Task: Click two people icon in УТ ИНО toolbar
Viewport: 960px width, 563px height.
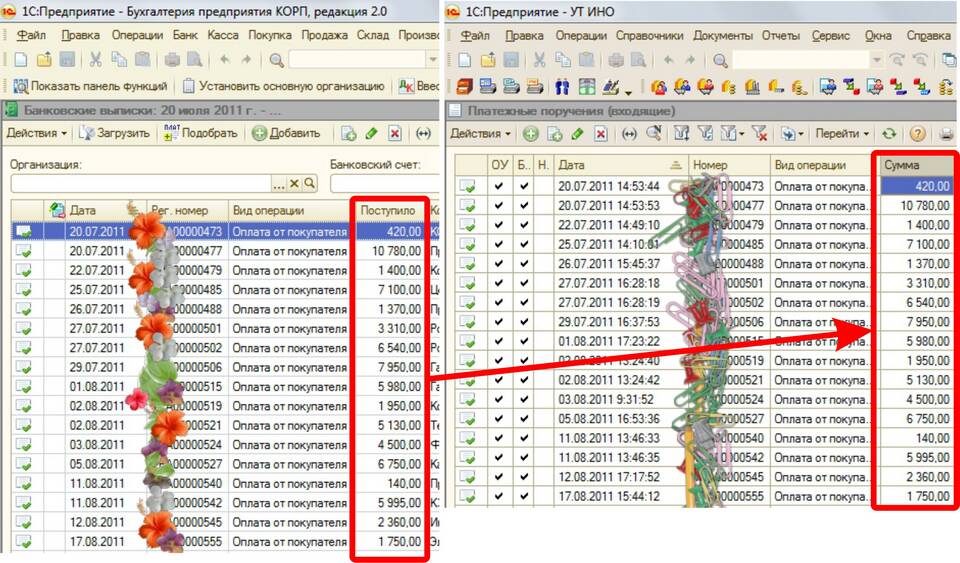Action: [562, 86]
